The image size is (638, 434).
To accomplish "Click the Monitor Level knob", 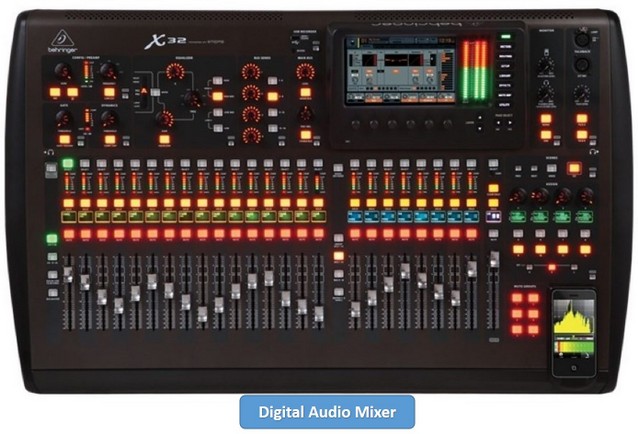I will pos(546,65).
